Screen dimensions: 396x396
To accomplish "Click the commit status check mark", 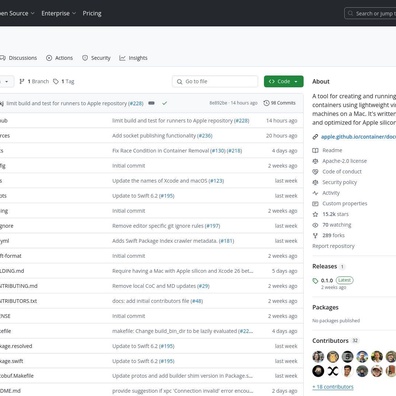I will pyautogui.click(x=164, y=103).
